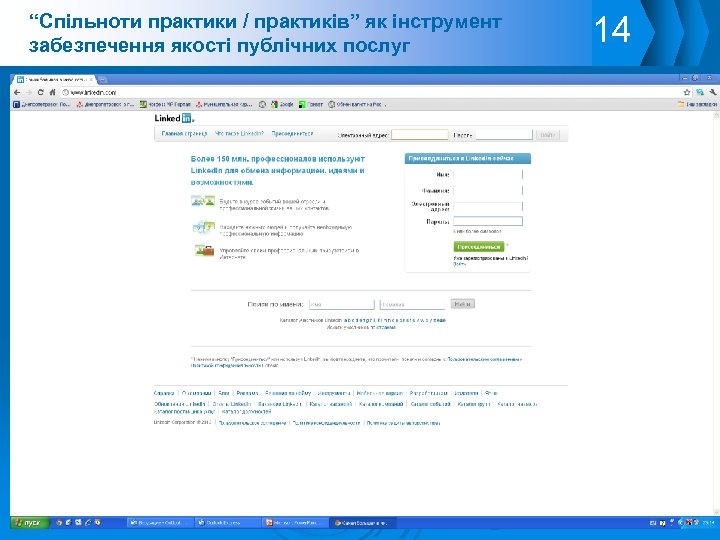Click the 'Фамилия' last name field in signup form
This screenshot has height=540, width=720.
pyautogui.click(x=488, y=191)
